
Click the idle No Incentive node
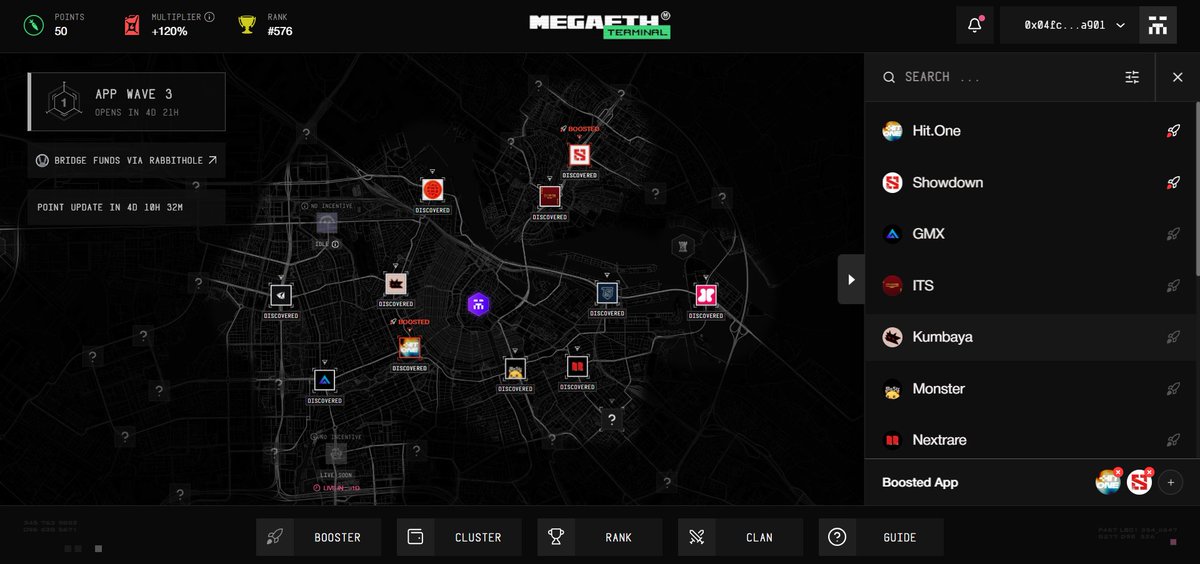[x=327, y=223]
